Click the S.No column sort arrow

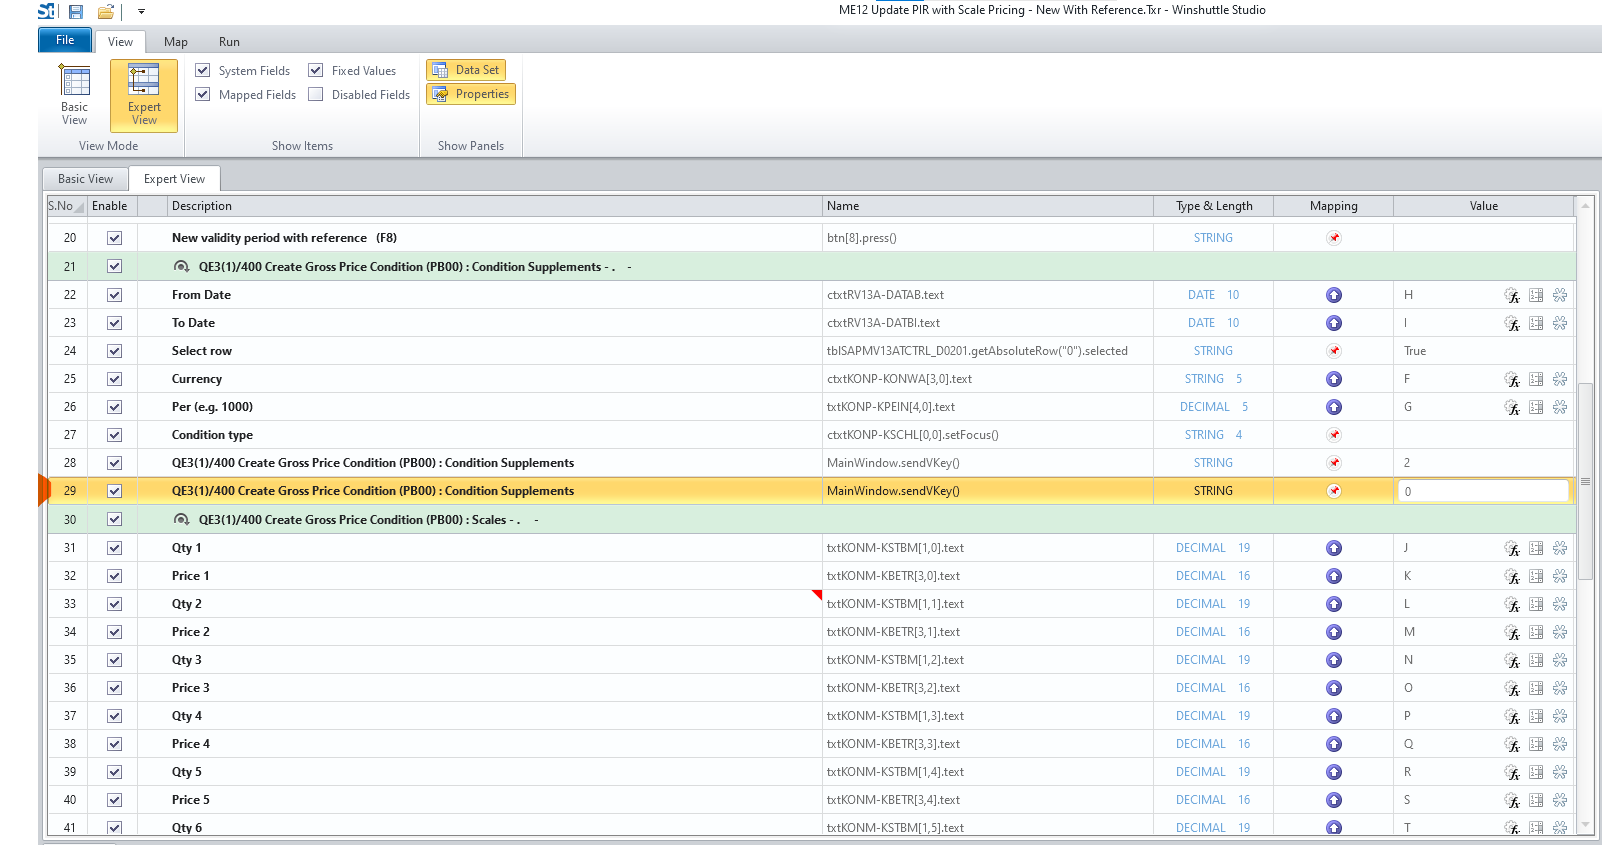pyautogui.click(x=79, y=207)
